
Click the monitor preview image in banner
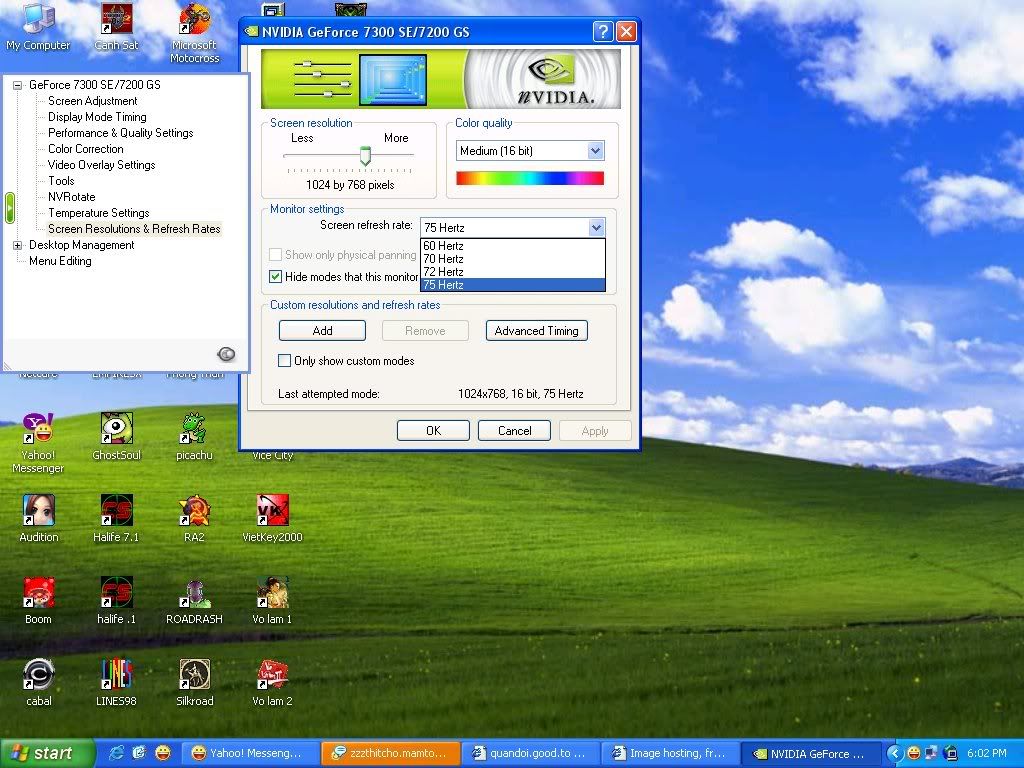392,80
